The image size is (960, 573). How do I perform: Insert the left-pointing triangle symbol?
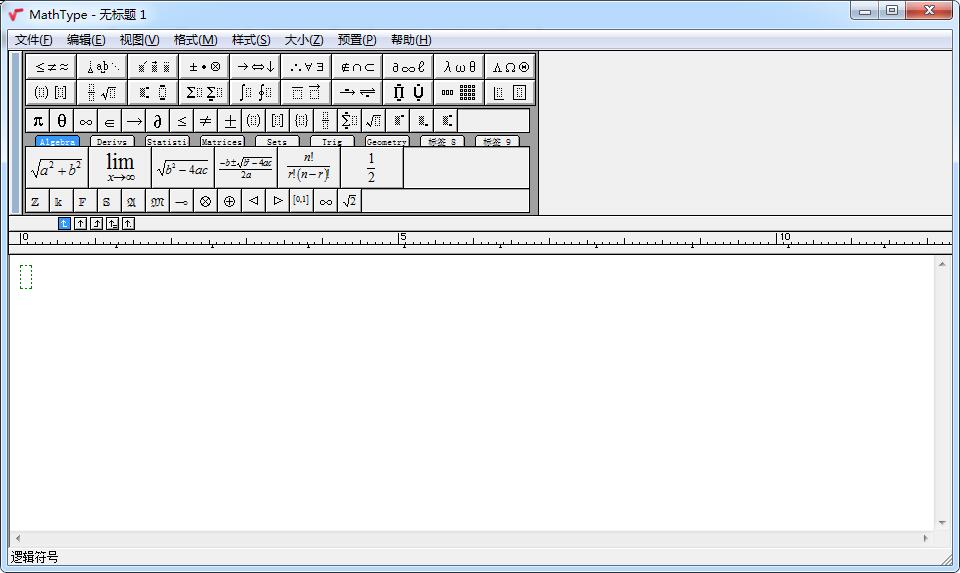253,201
